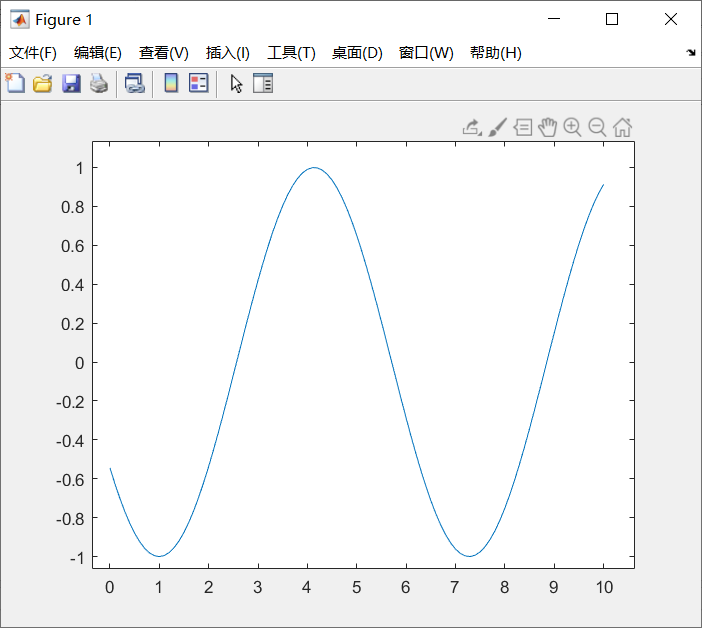Click the x-axis tick label 2

point(209,587)
